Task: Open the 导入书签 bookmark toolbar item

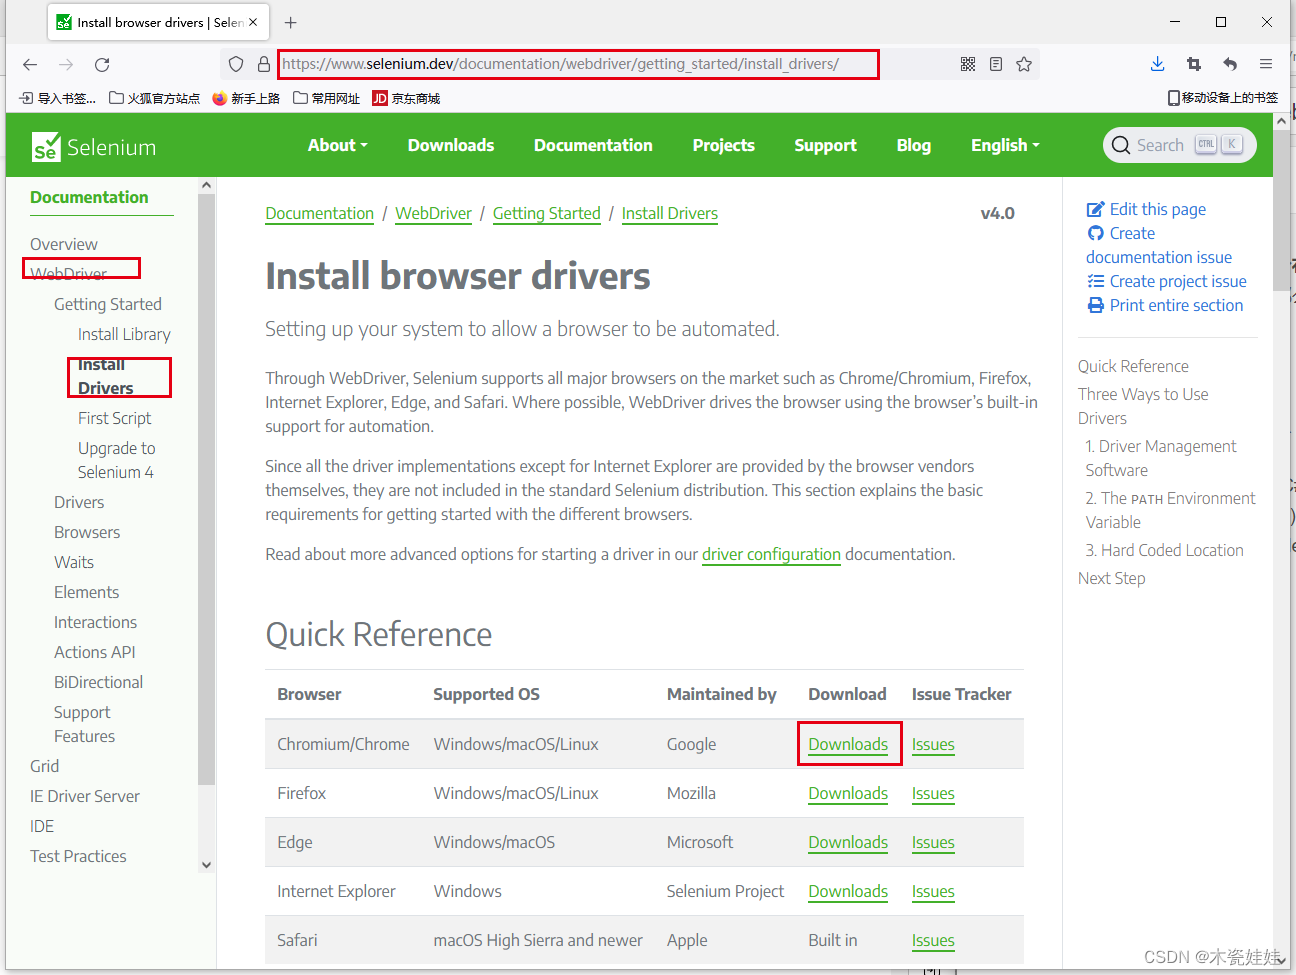Action: pos(58,98)
